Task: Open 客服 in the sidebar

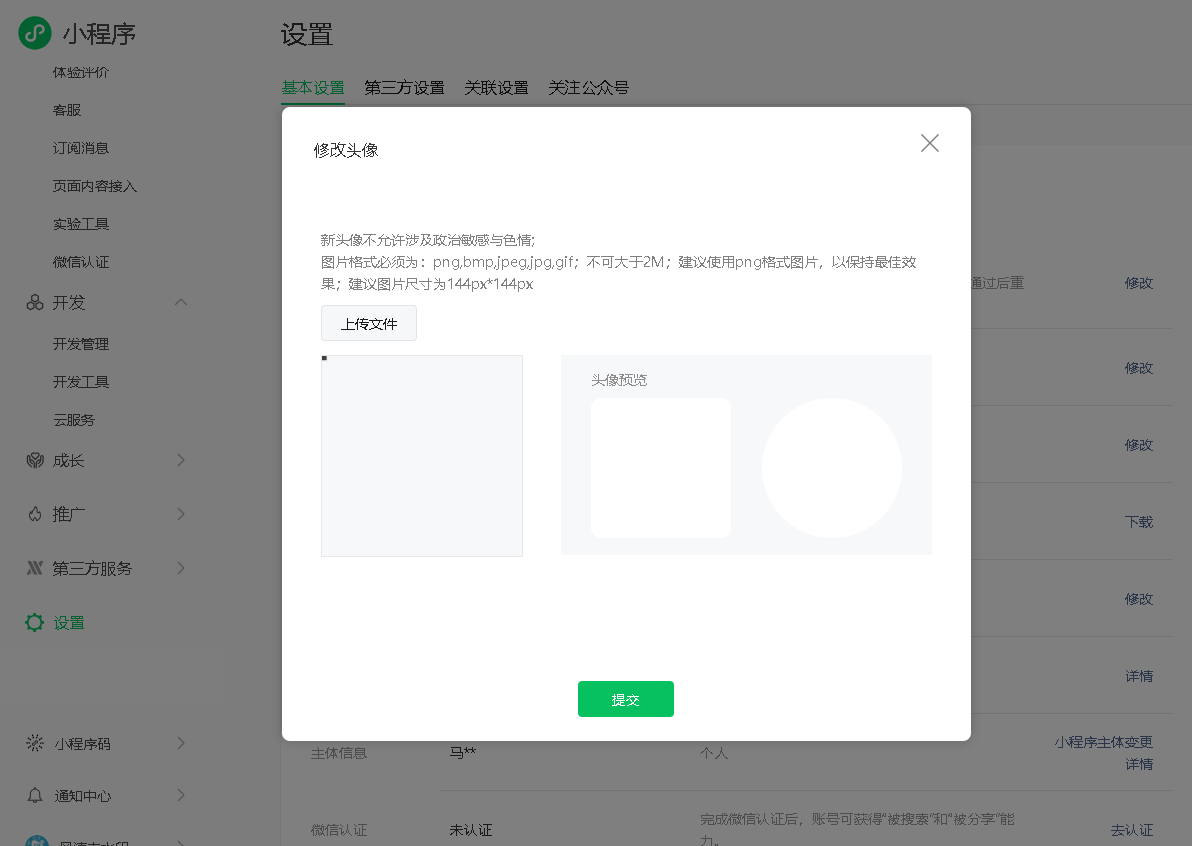Action: 67,110
